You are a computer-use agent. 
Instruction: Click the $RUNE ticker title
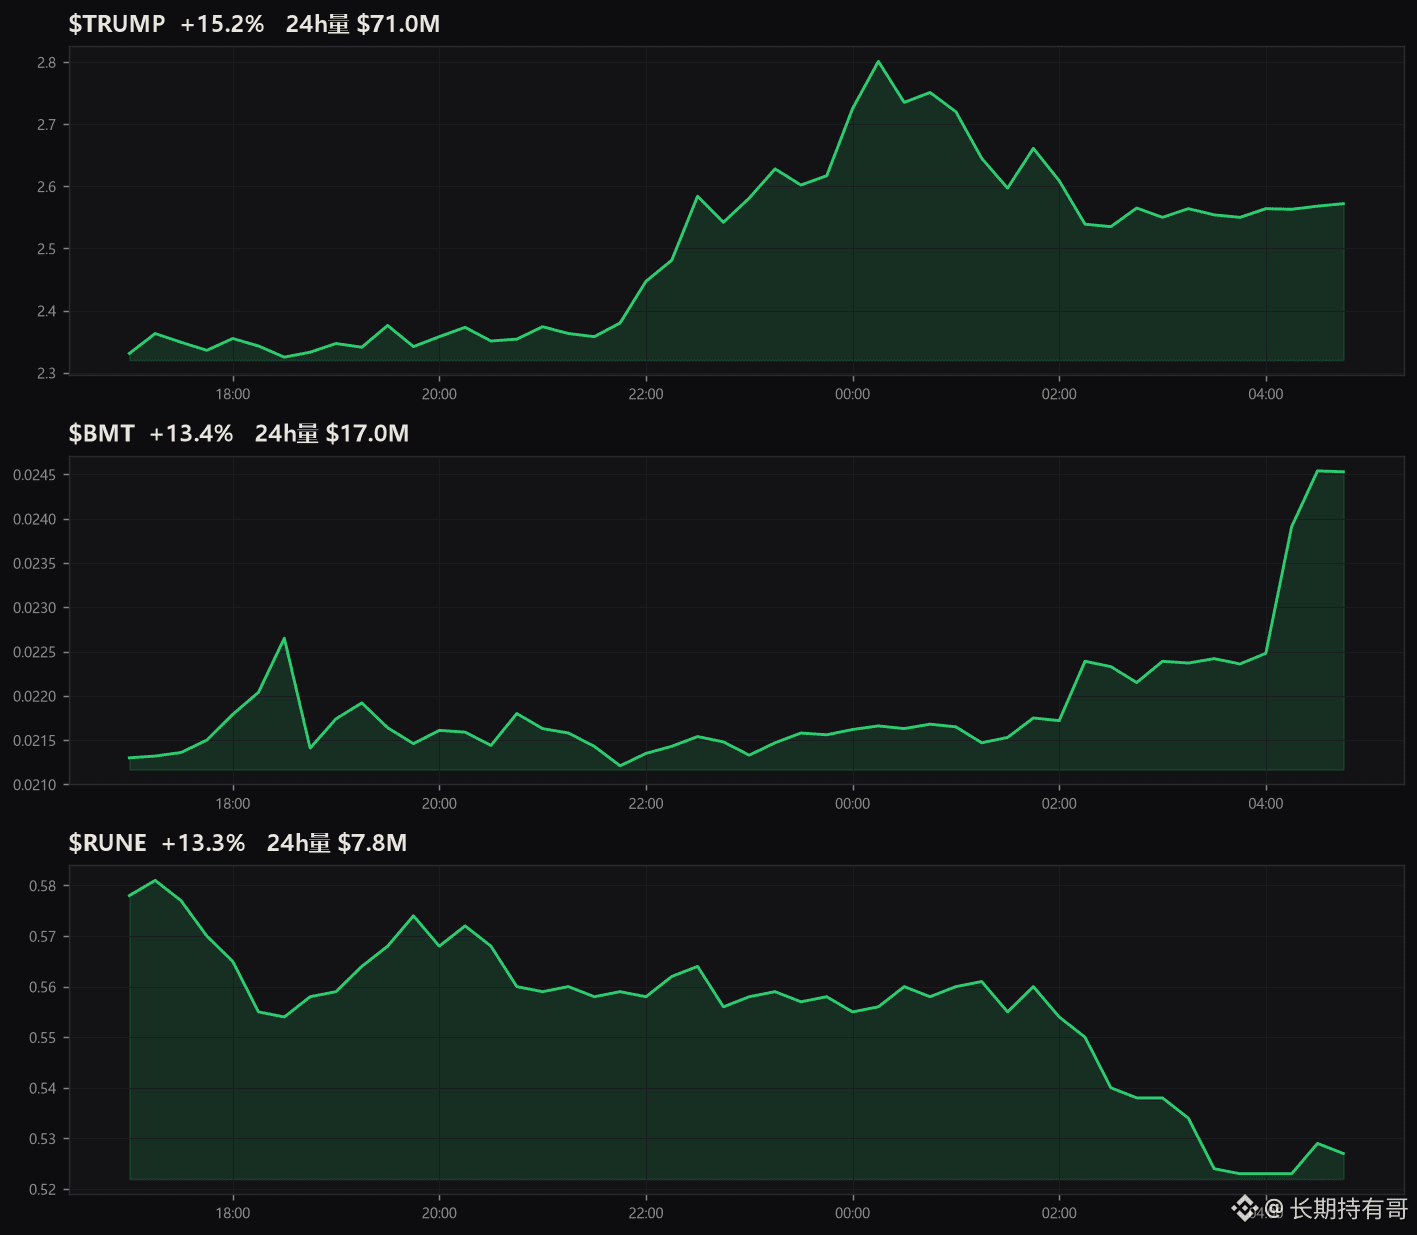(x=107, y=843)
